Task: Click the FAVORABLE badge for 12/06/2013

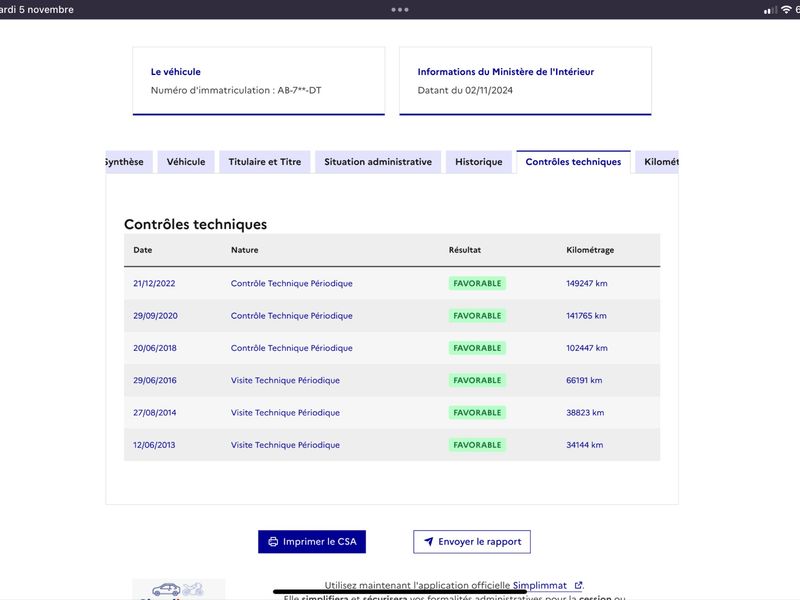Action: [x=478, y=445]
